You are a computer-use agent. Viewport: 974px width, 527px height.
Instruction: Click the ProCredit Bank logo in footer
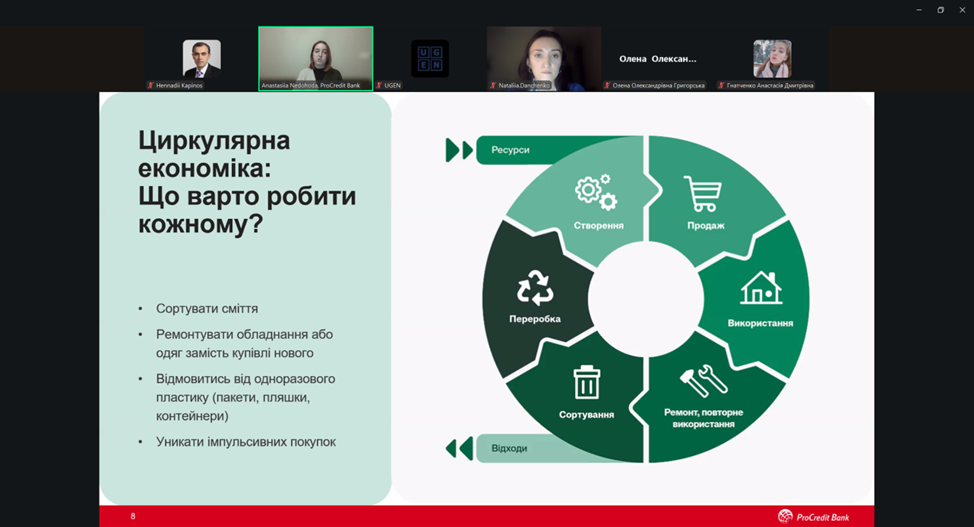pyautogui.click(x=813, y=516)
